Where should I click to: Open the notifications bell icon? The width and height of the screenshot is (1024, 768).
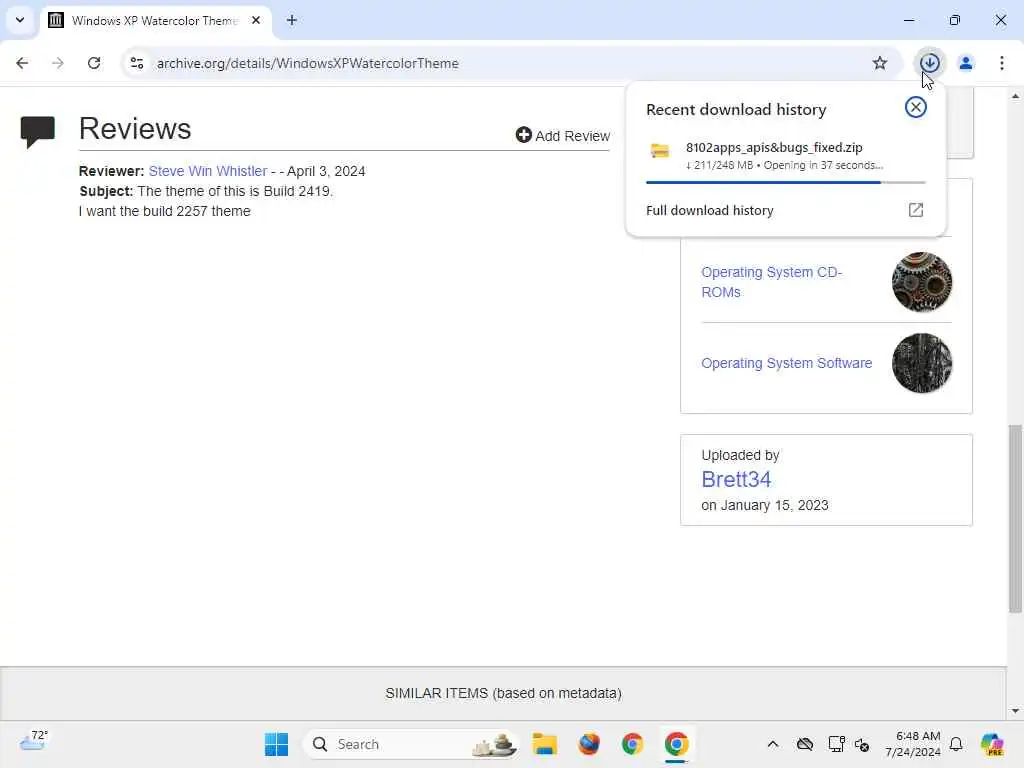click(x=956, y=744)
